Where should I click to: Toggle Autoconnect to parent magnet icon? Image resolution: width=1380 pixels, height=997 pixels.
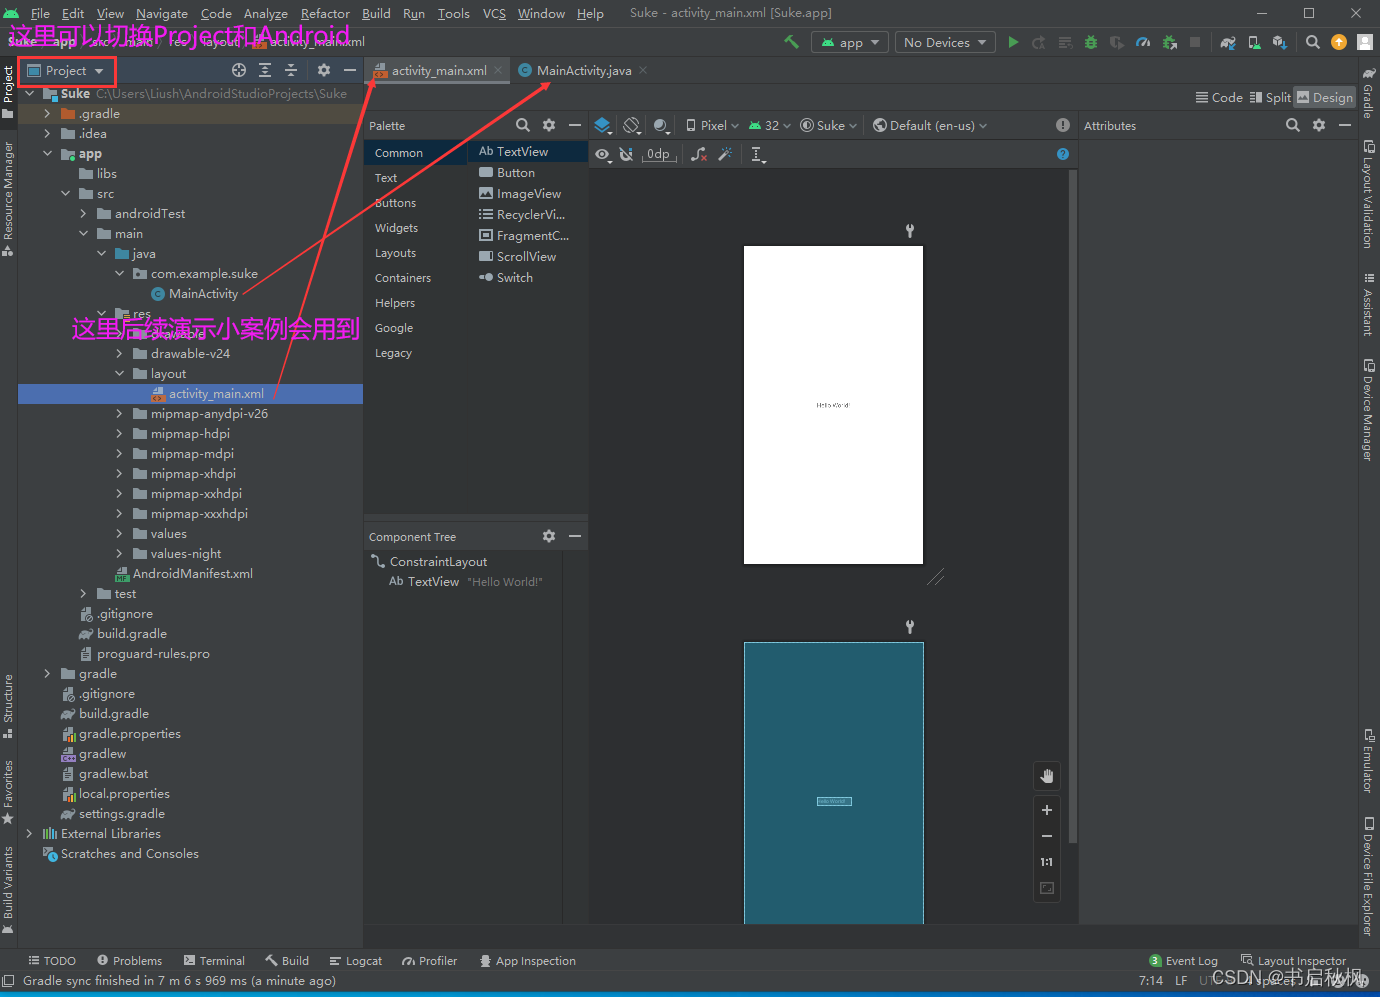626,154
